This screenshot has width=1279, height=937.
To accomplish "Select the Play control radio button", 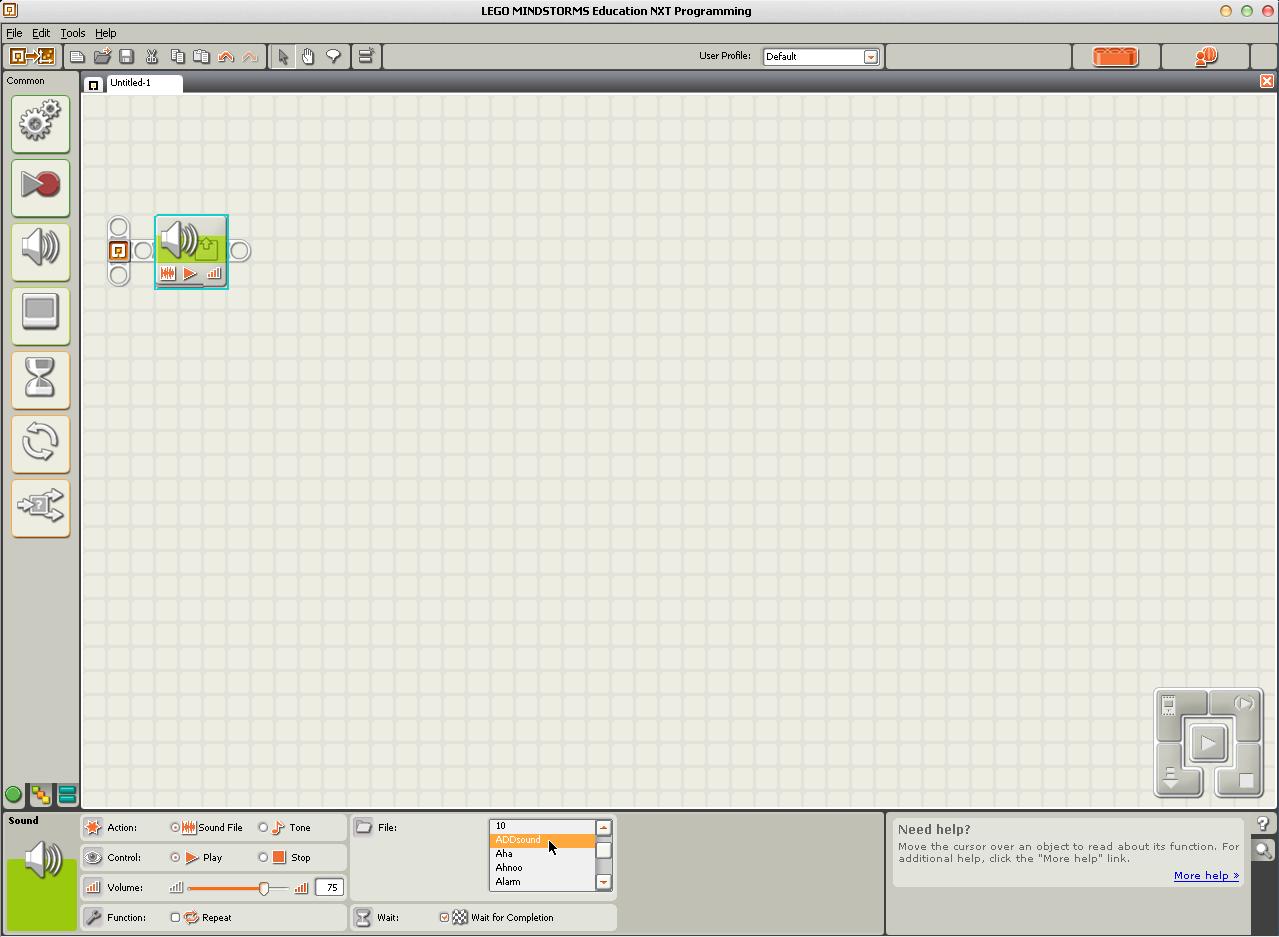I will pyautogui.click(x=175, y=858).
